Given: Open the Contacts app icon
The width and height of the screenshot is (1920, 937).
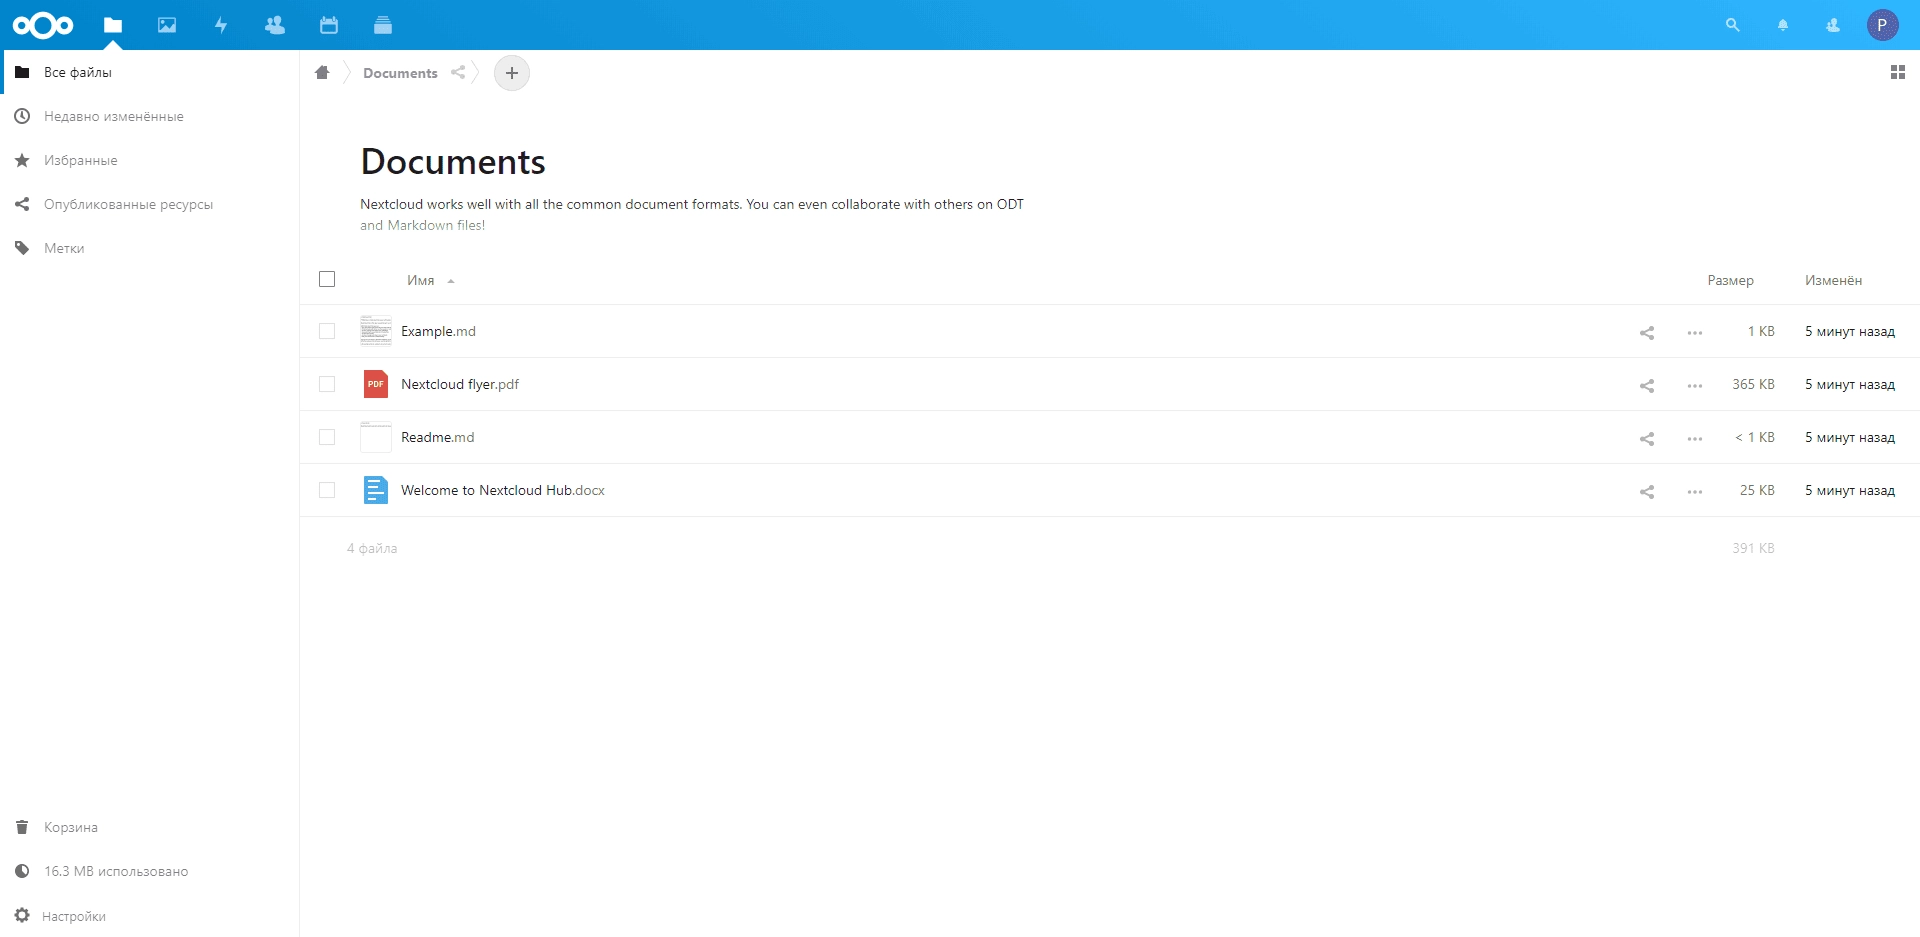Looking at the screenshot, I should click(x=275, y=25).
